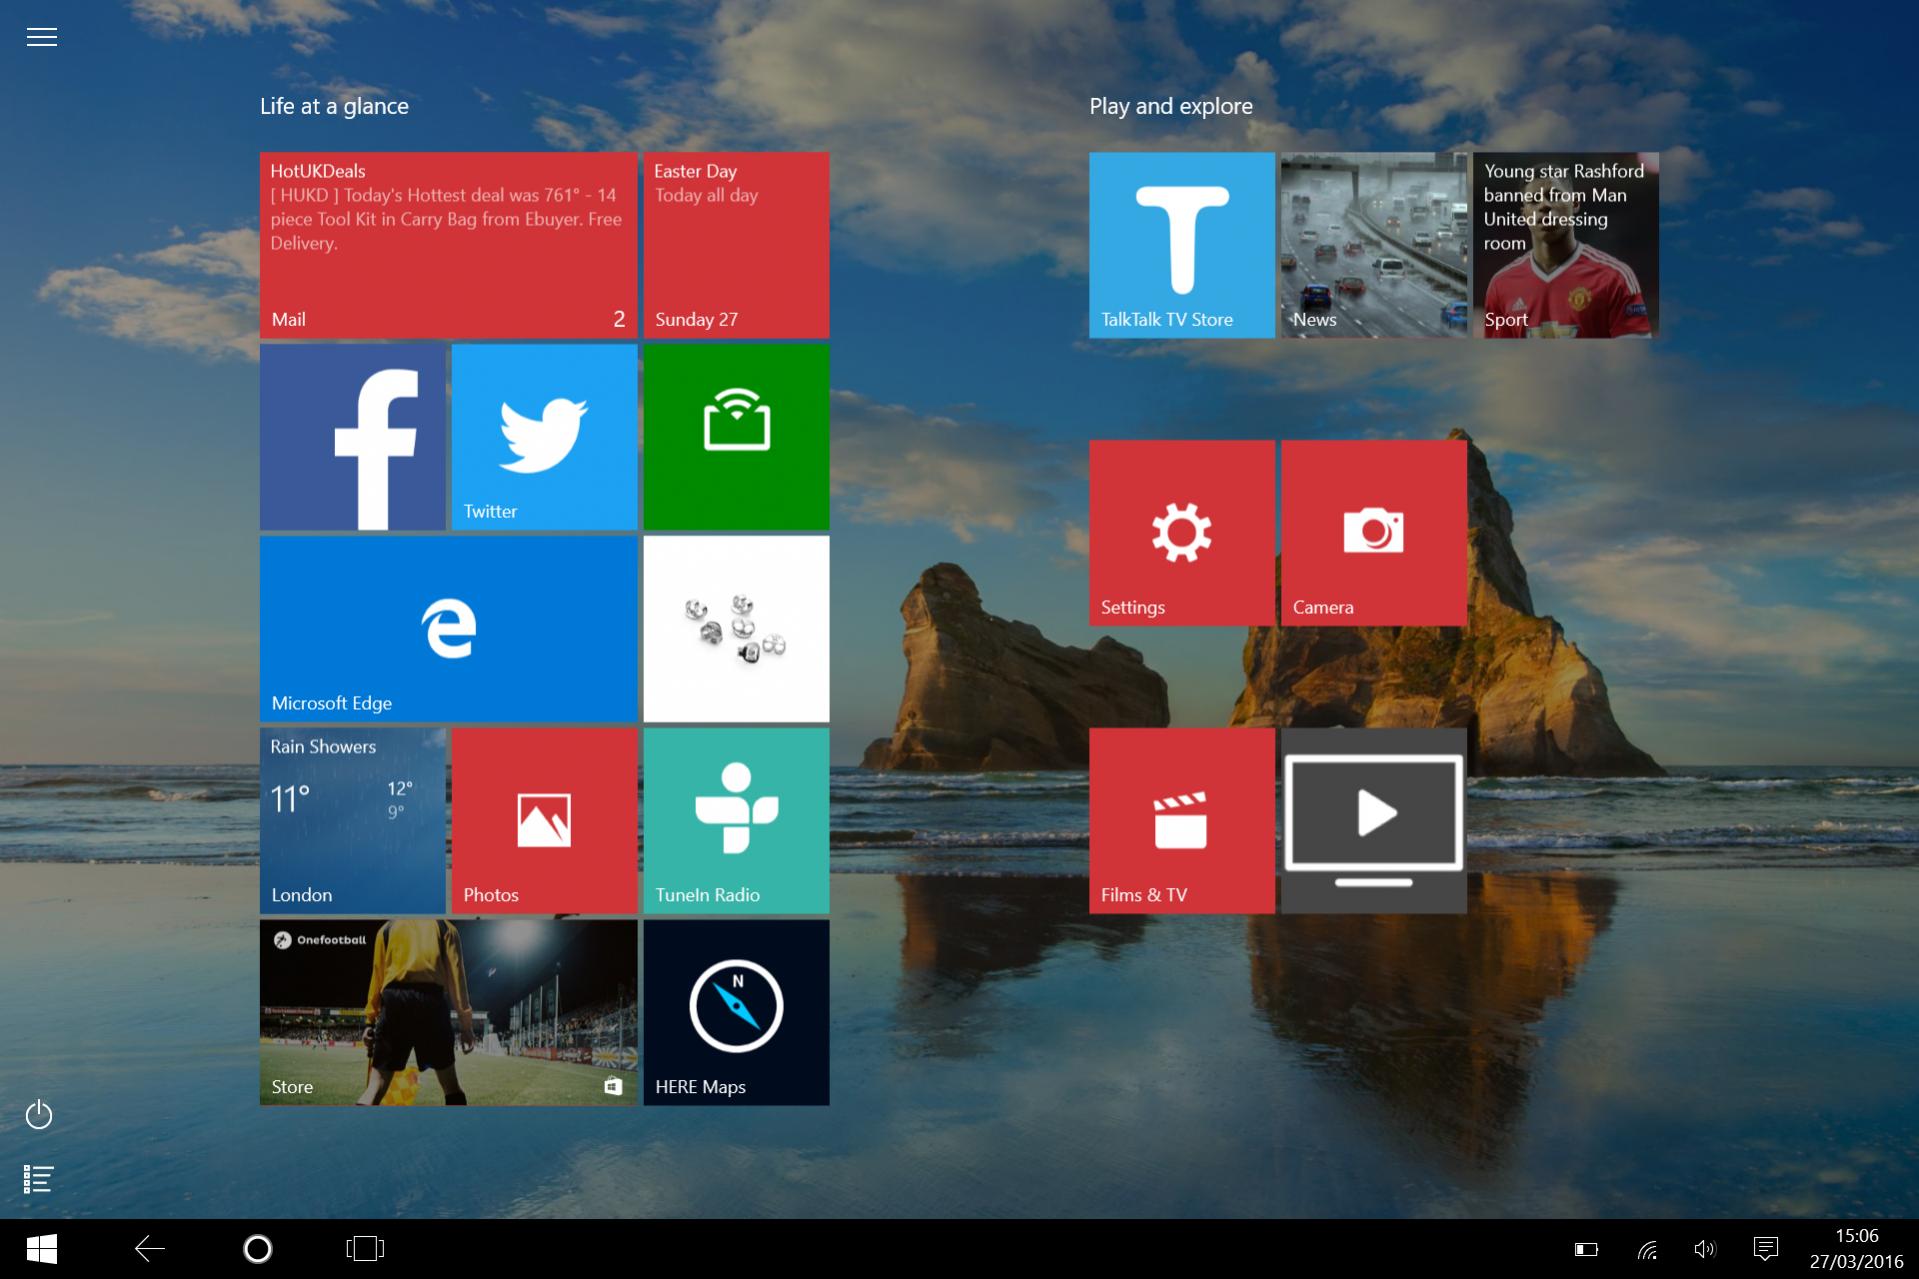Image resolution: width=1919 pixels, height=1279 pixels.
Task: Open the hamburger menu at top left
Action: click(x=41, y=37)
